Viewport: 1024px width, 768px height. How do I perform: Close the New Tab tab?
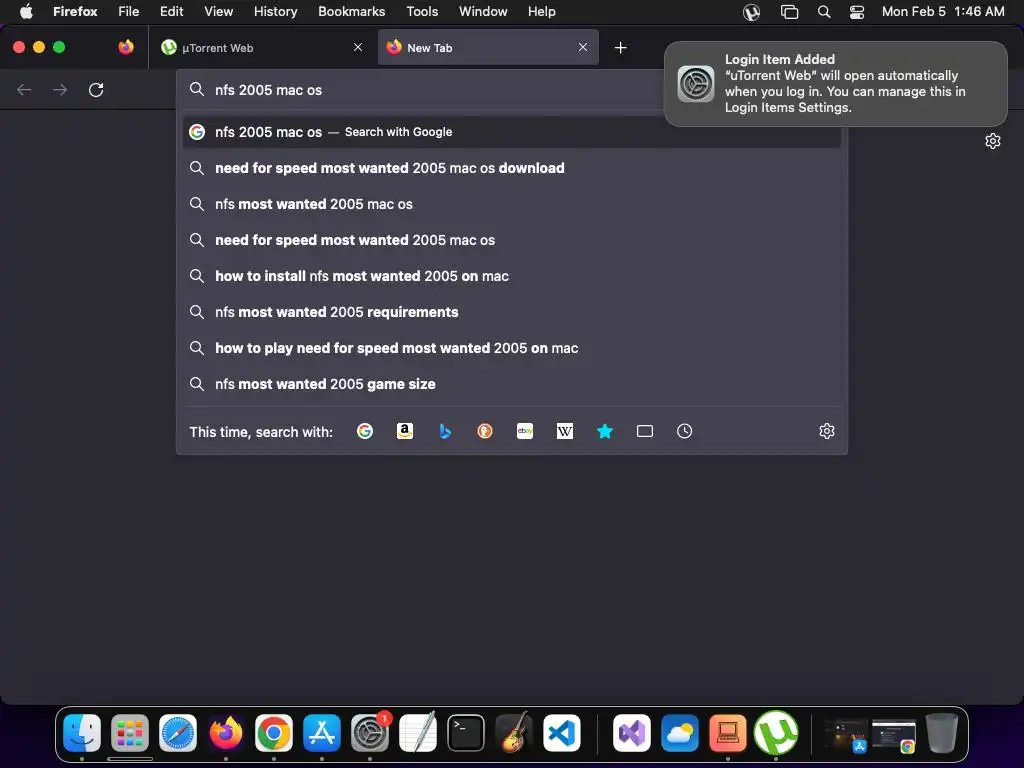(x=583, y=47)
